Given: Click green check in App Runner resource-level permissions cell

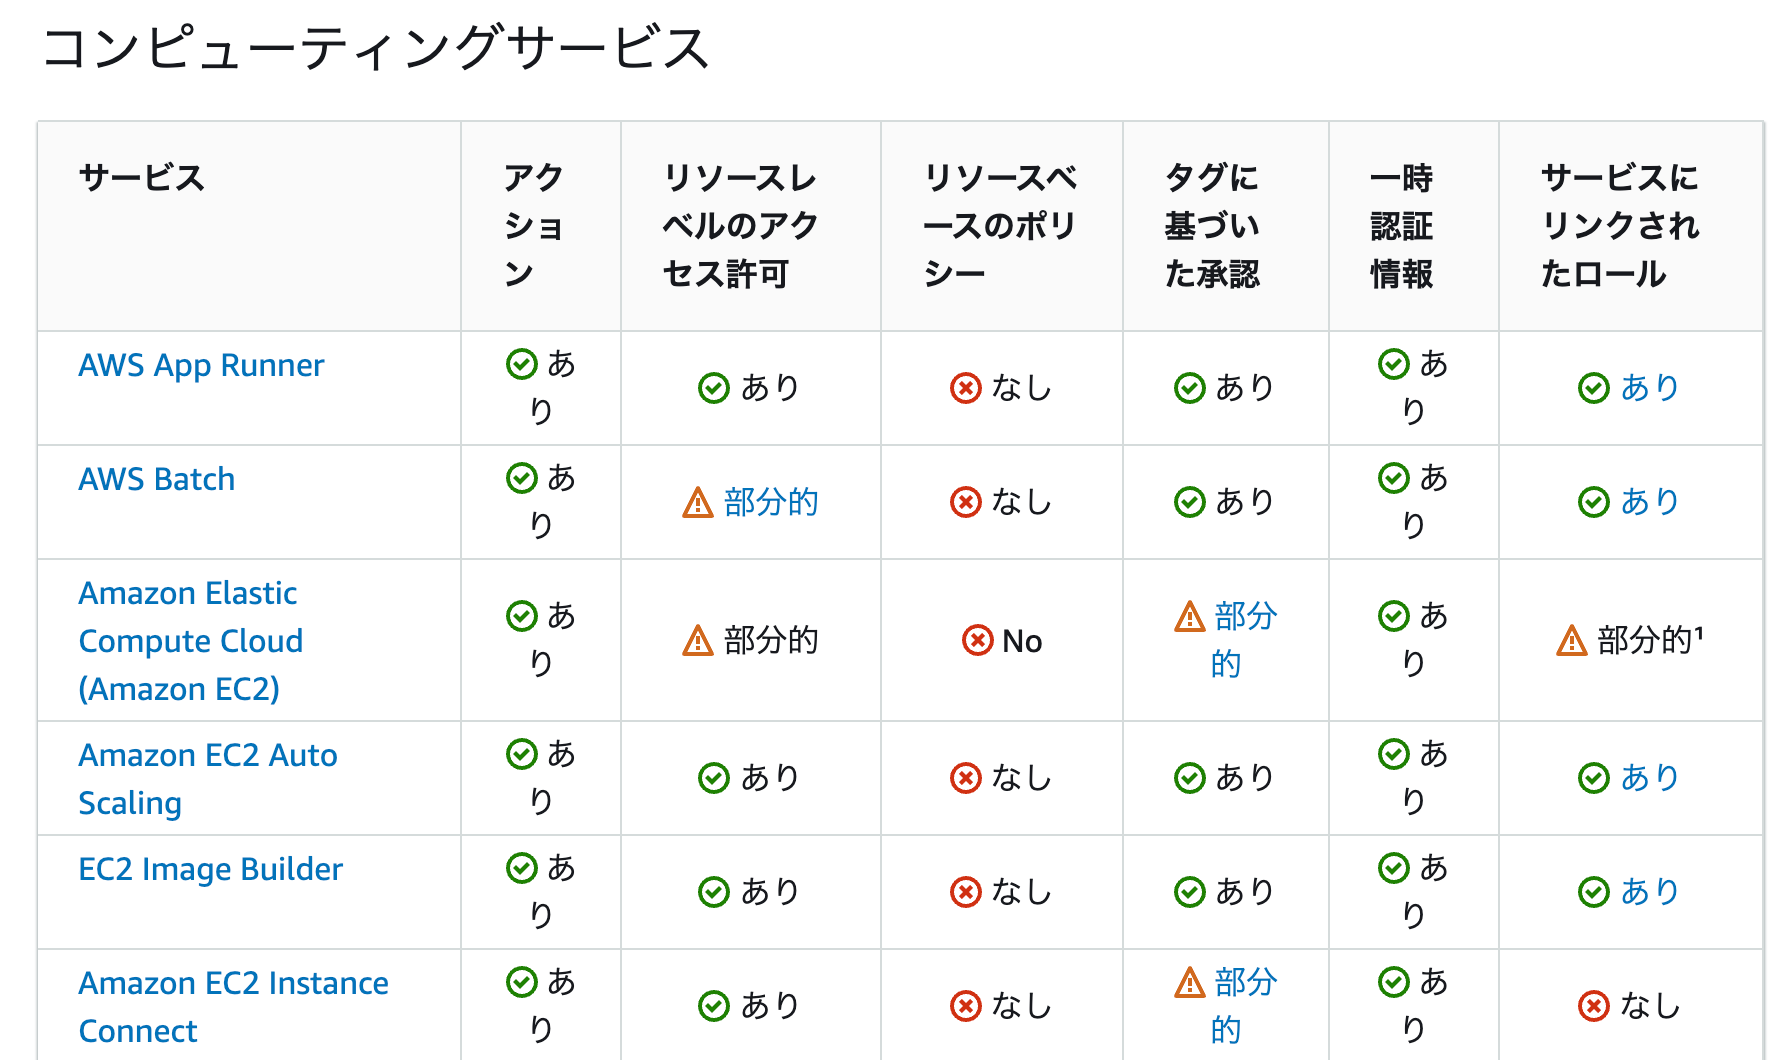Looking at the screenshot, I should [x=714, y=388].
